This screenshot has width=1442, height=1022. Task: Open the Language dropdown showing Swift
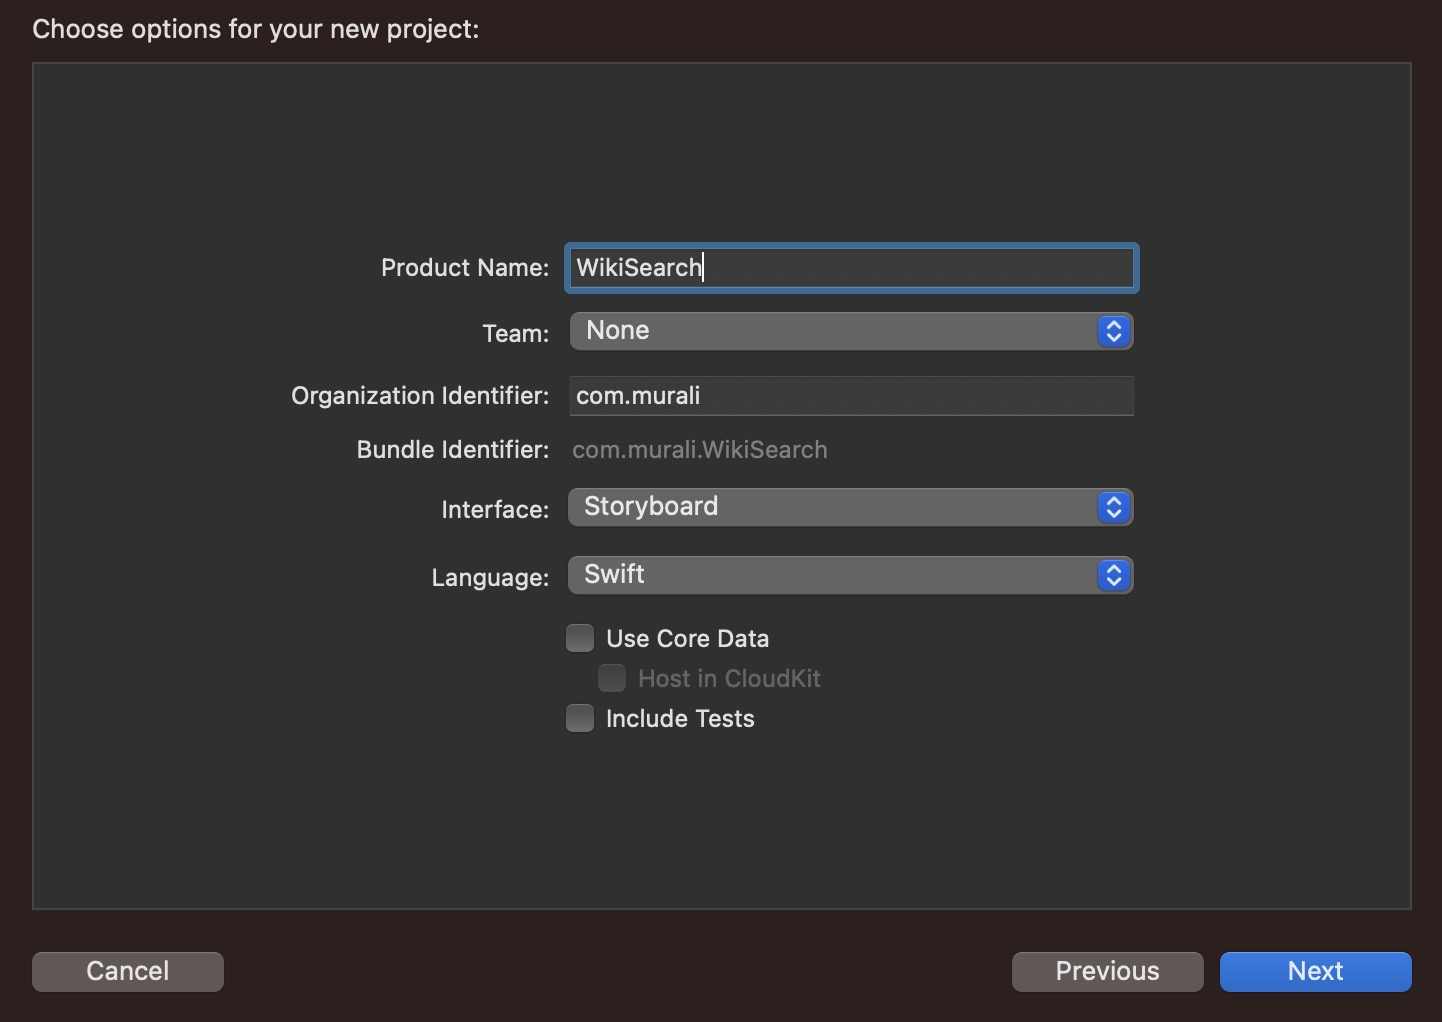coord(850,575)
